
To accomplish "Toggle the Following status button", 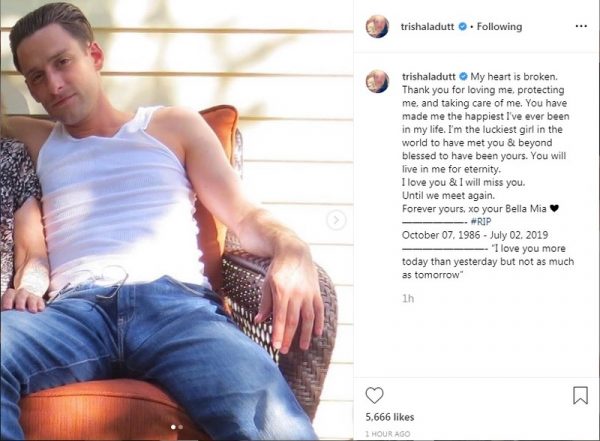I will click(x=499, y=27).
